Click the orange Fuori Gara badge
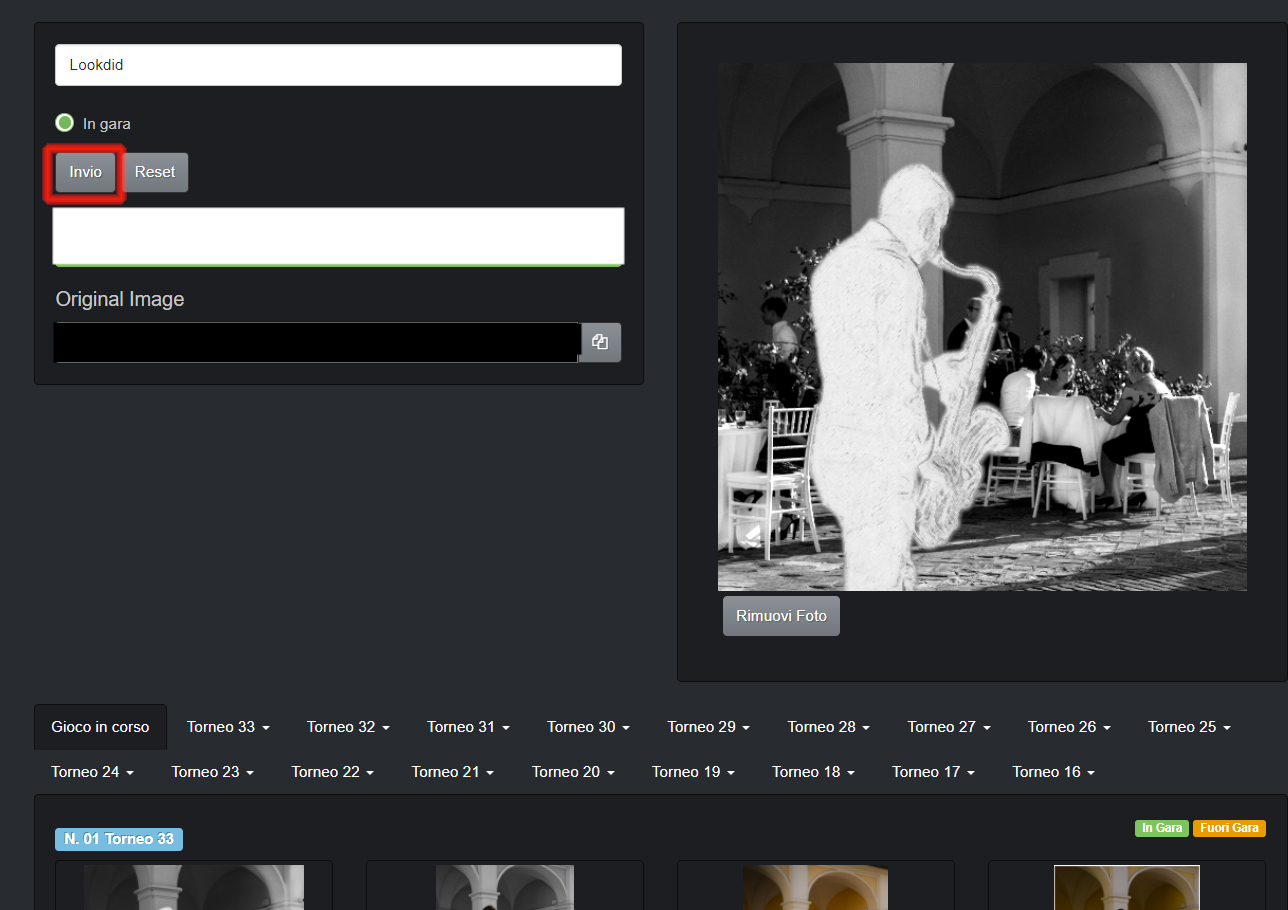1288x910 pixels. coord(1229,828)
